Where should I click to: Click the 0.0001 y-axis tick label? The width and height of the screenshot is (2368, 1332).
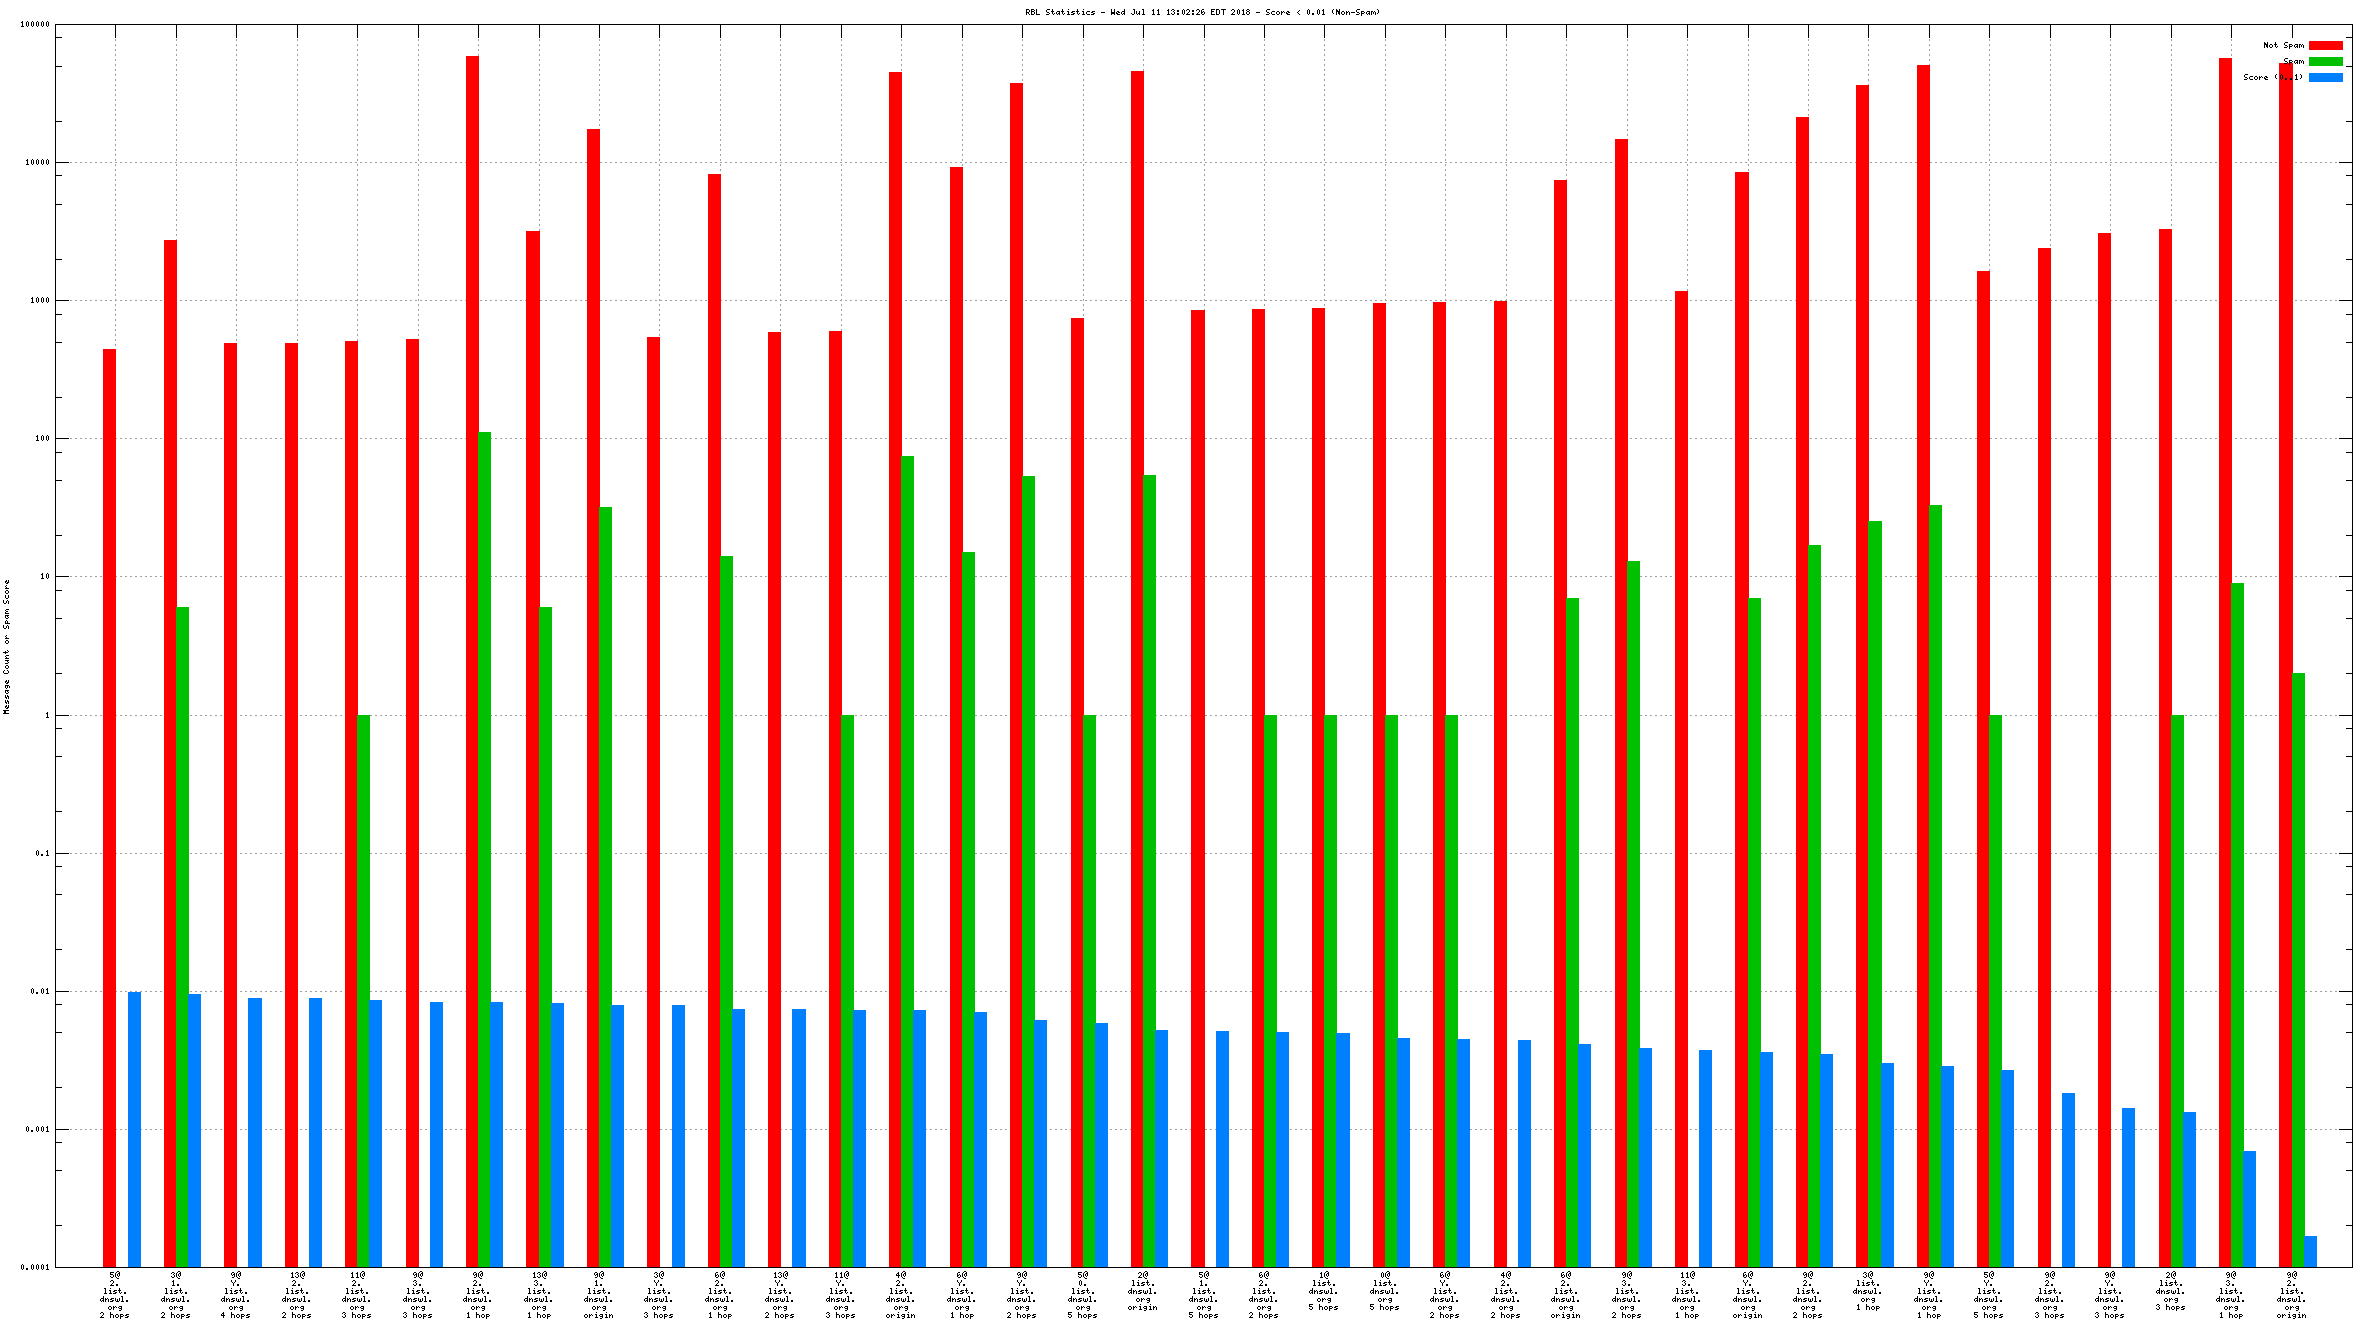(x=35, y=1267)
